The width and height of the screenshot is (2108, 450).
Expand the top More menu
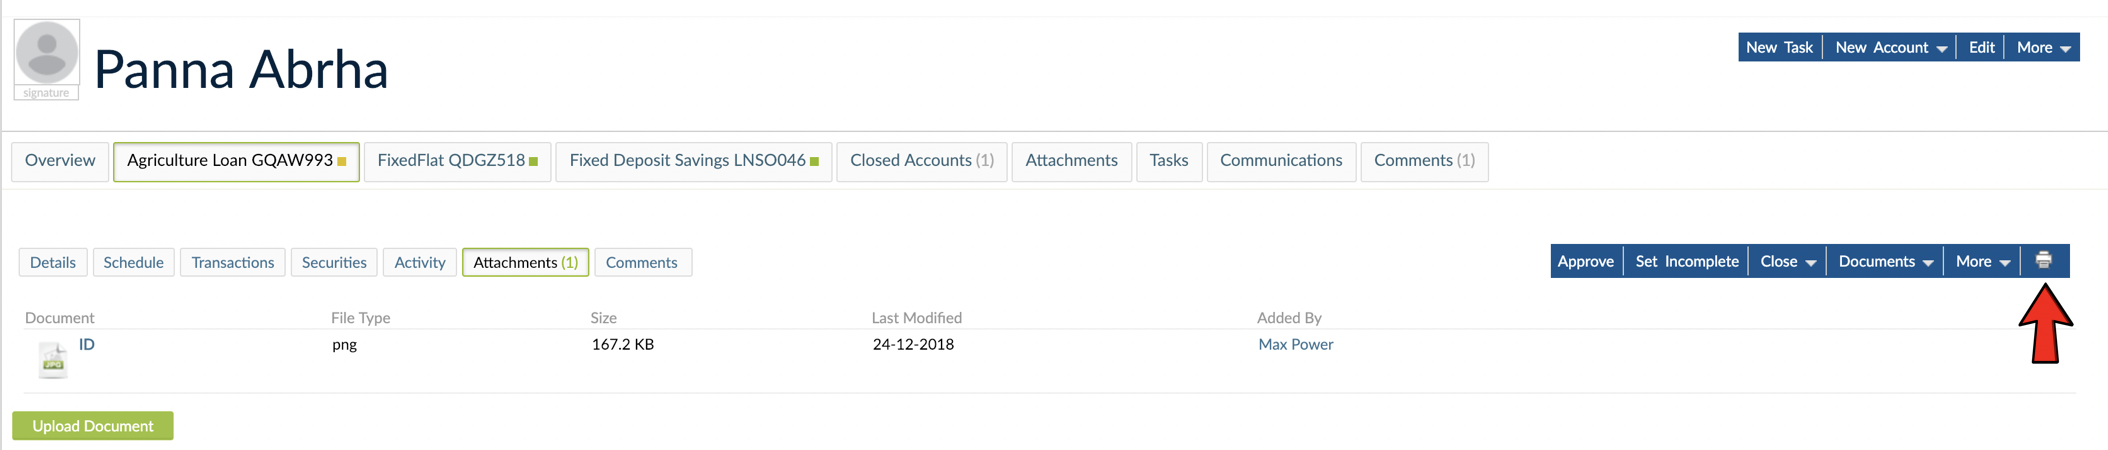[2042, 47]
